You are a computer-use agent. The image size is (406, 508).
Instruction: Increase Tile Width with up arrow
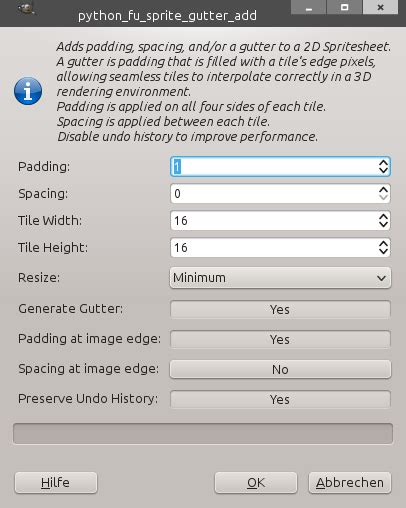[383, 216]
